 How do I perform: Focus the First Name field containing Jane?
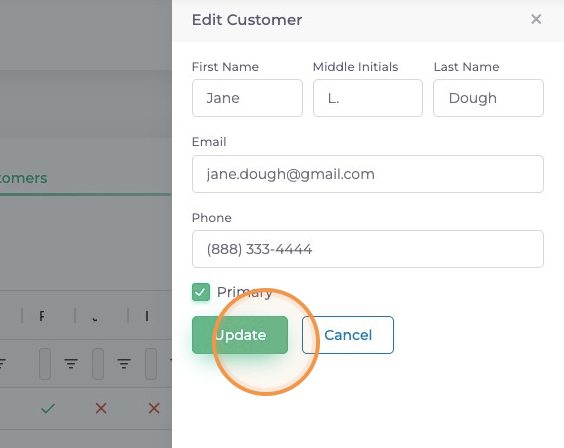(x=247, y=98)
